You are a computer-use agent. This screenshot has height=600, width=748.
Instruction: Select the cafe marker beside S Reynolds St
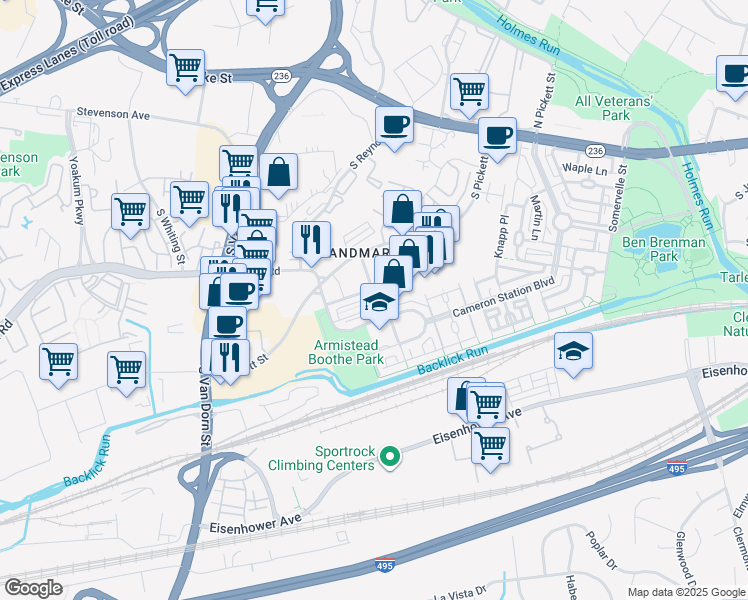pyautogui.click(x=394, y=128)
